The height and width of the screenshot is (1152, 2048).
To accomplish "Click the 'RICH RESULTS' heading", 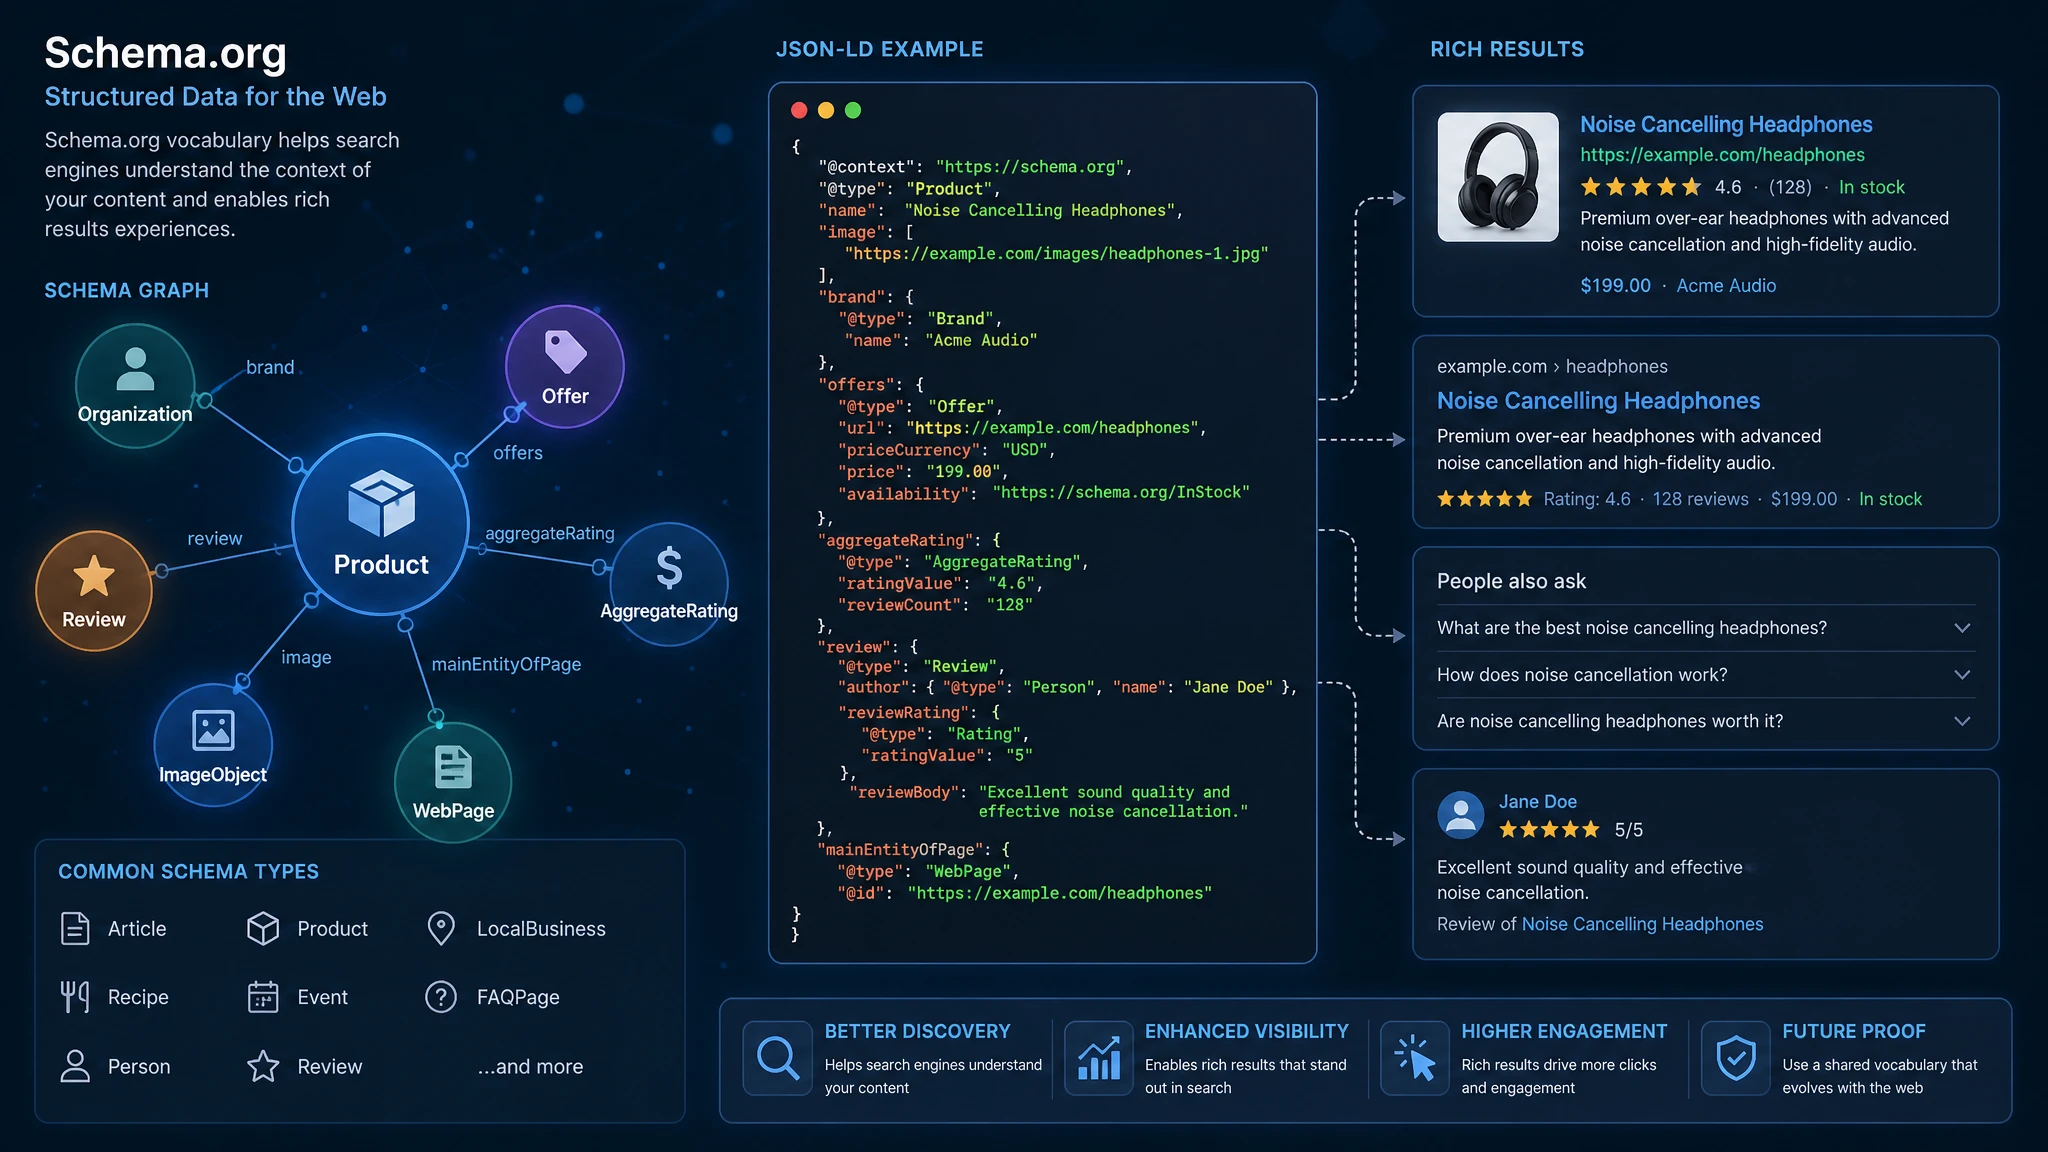I will click(x=1507, y=49).
